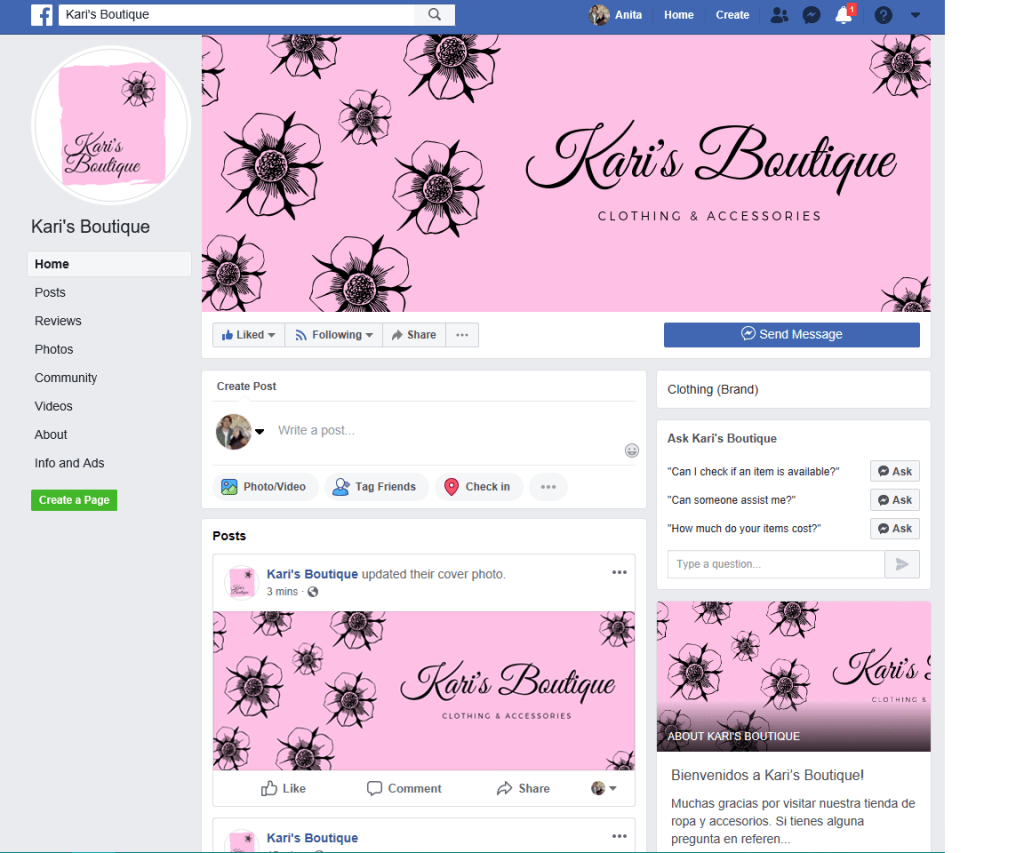Click the emoji smiley in post box

click(x=632, y=451)
